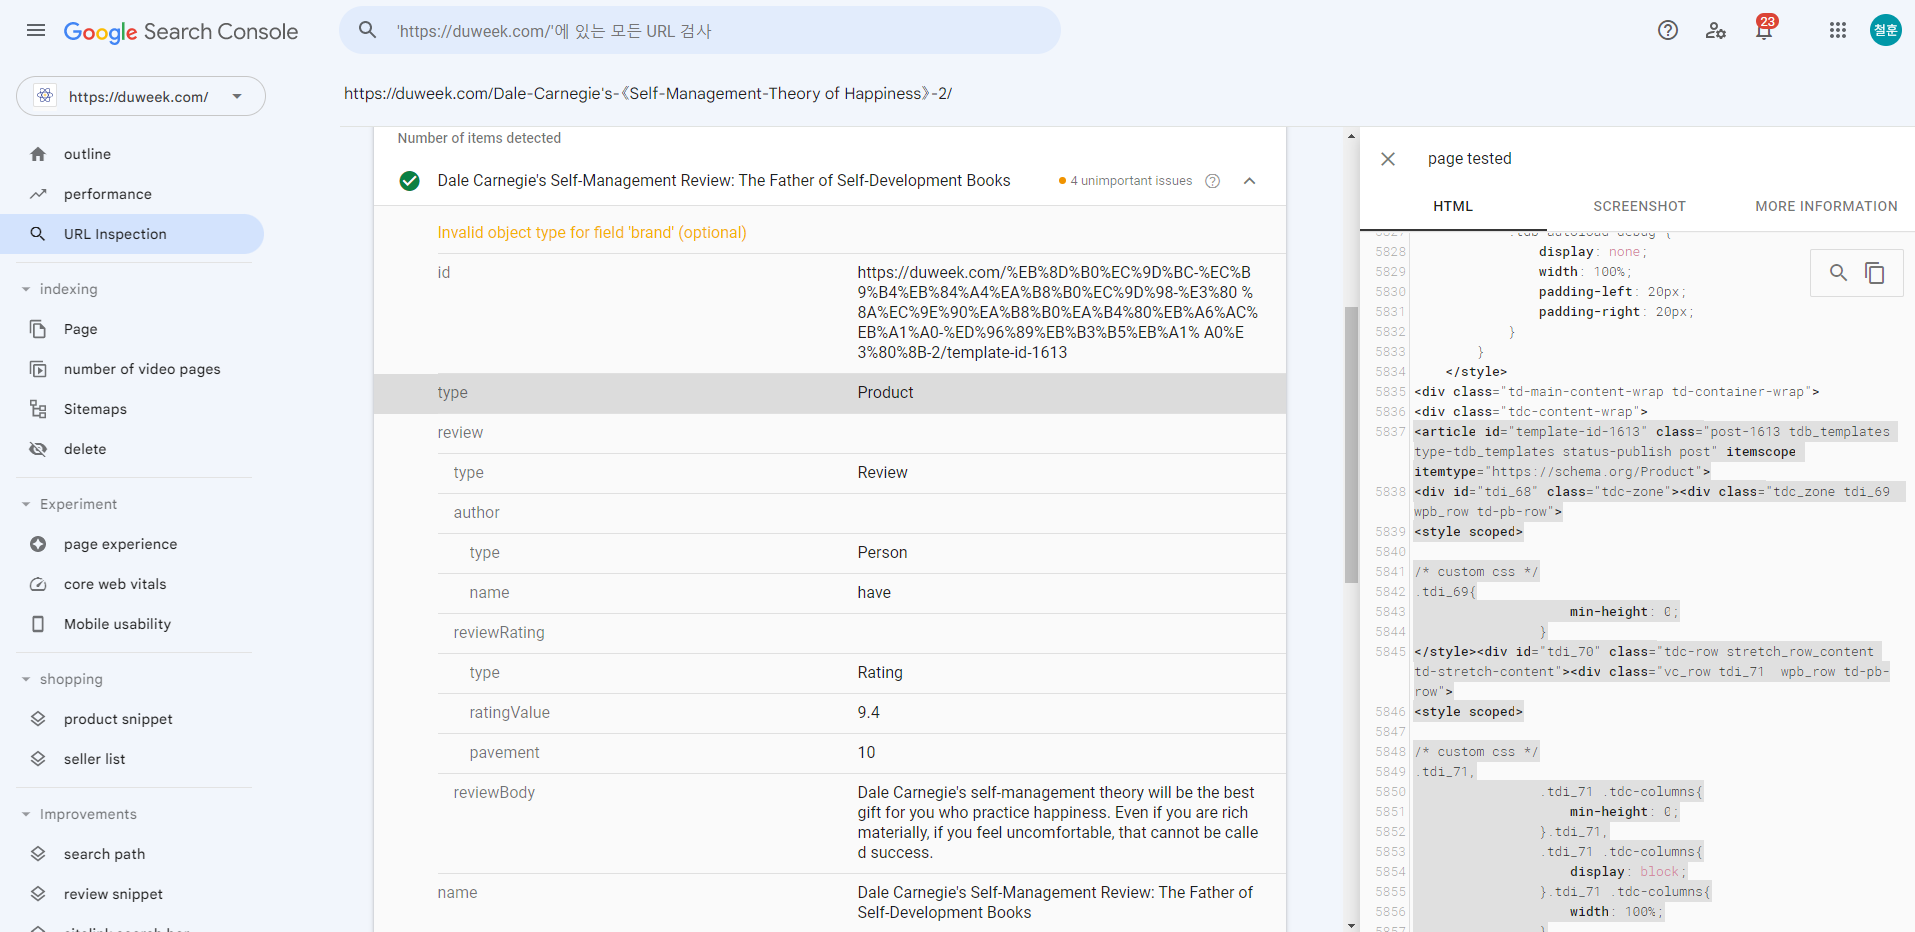Screen dimensions: 1915x932
Task: Open Mobile usability report
Action: pyautogui.click(x=132, y=624)
